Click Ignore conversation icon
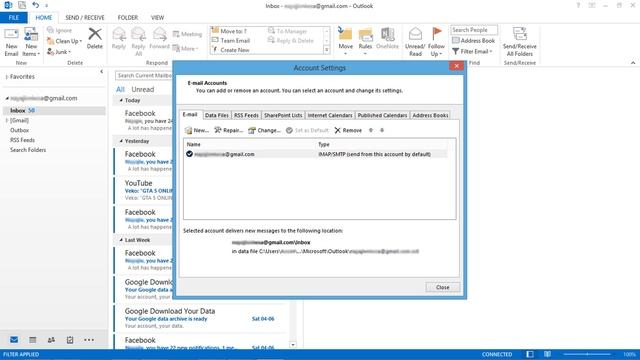640x360 pixels. [x=59, y=31]
